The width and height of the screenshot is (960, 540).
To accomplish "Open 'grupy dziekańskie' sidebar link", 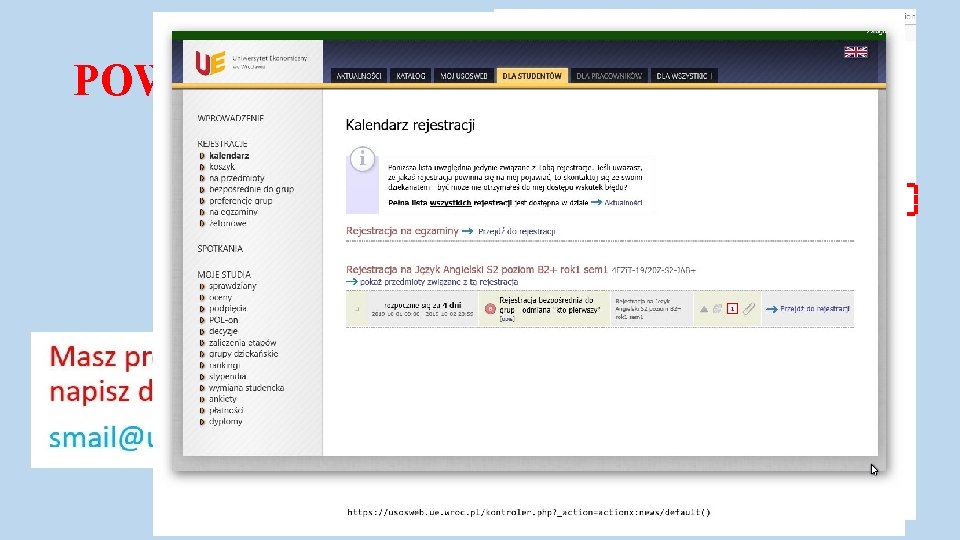I will coord(244,354).
